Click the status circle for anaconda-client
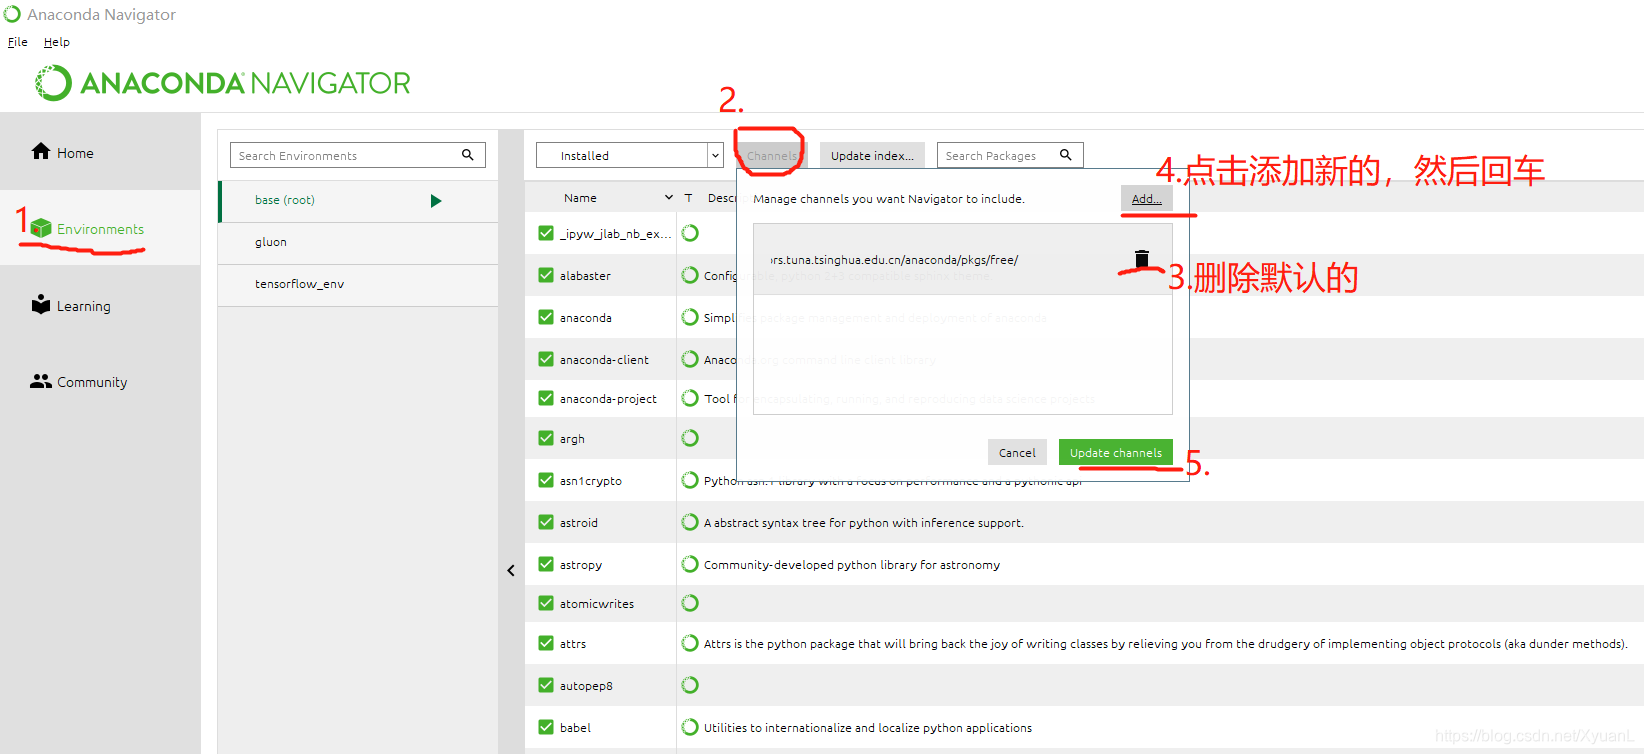Image resolution: width=1644 pixels, height=754 pixels. [690, 359]
